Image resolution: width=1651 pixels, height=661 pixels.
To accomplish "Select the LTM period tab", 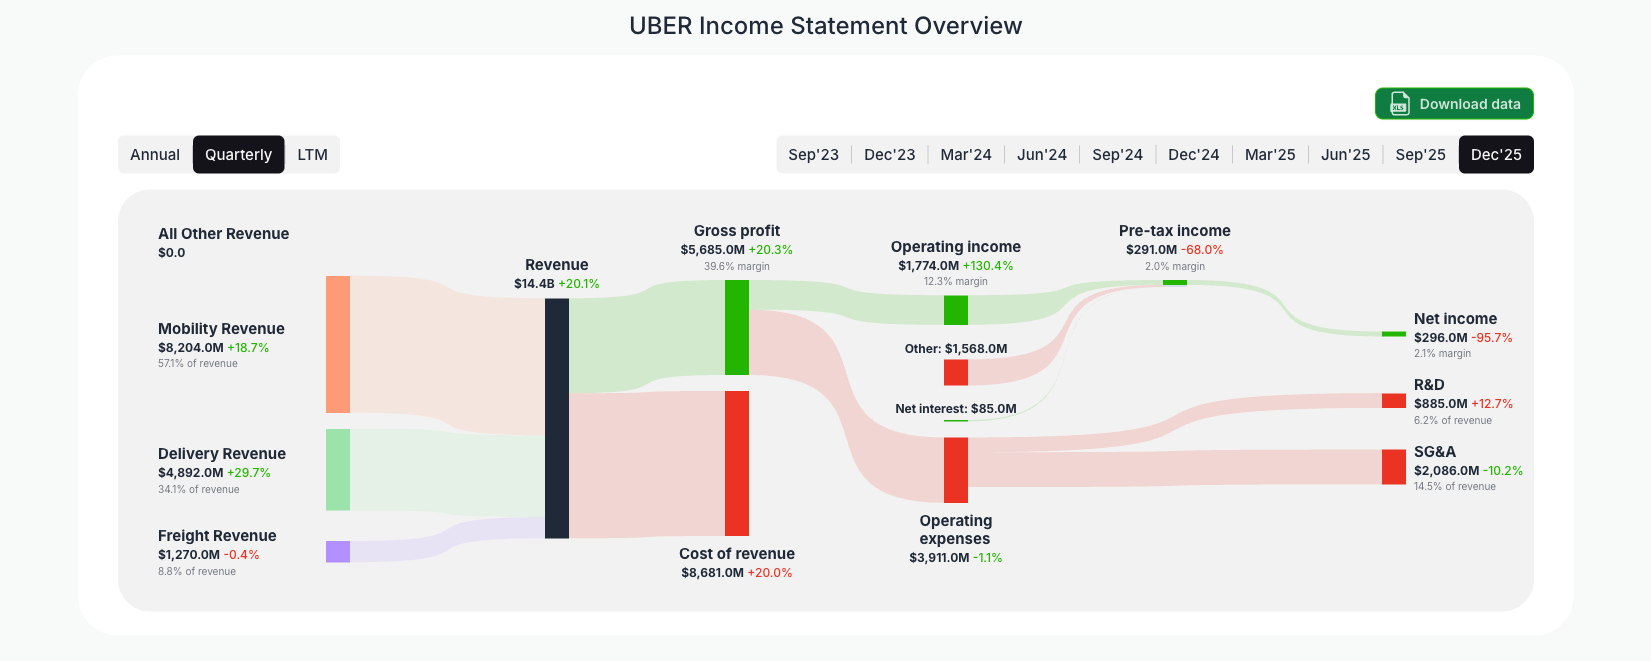I will pyautogui.click(x=311, y=154).
